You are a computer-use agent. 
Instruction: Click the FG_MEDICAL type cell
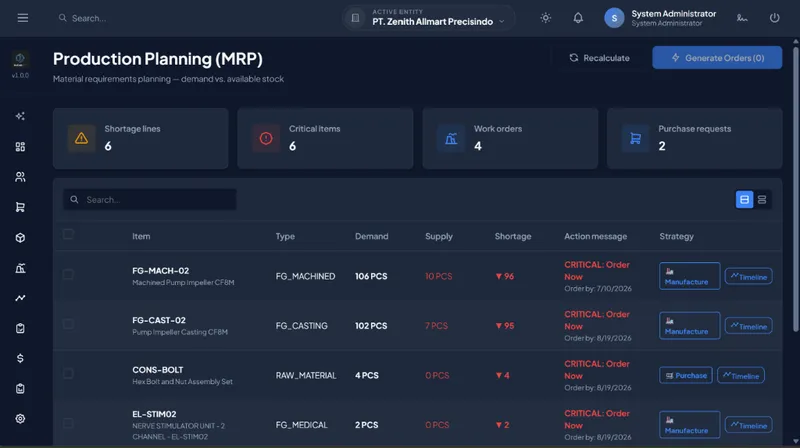pos(302,425)
